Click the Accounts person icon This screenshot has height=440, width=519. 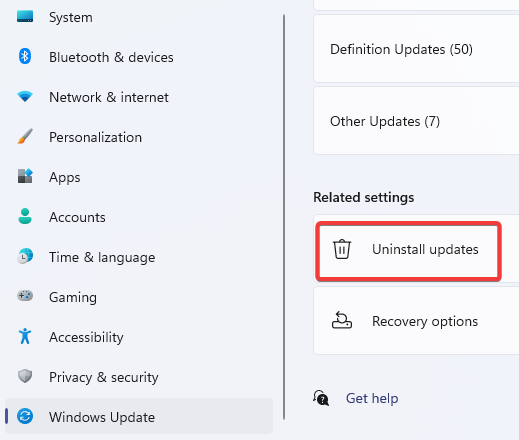(x=25, y=216)
